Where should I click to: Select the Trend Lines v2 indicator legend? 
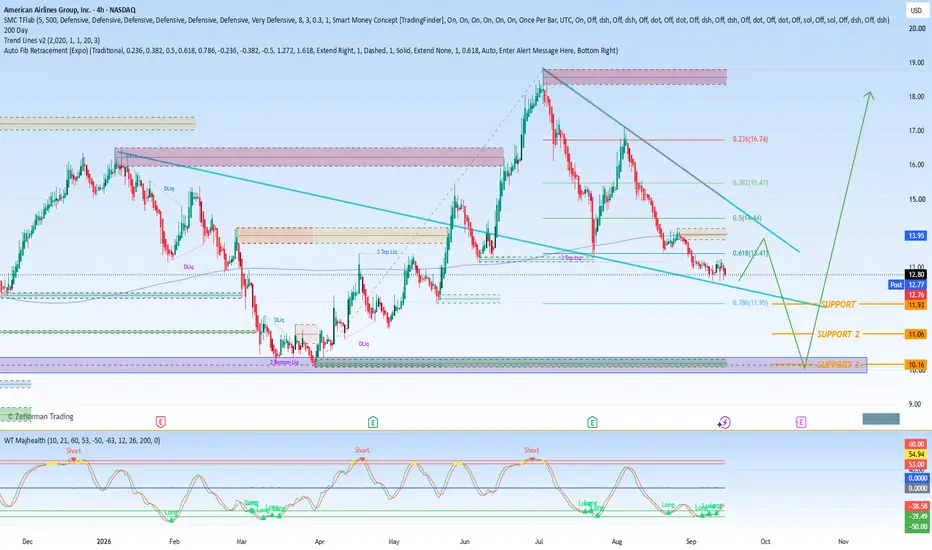click(52, 40)
